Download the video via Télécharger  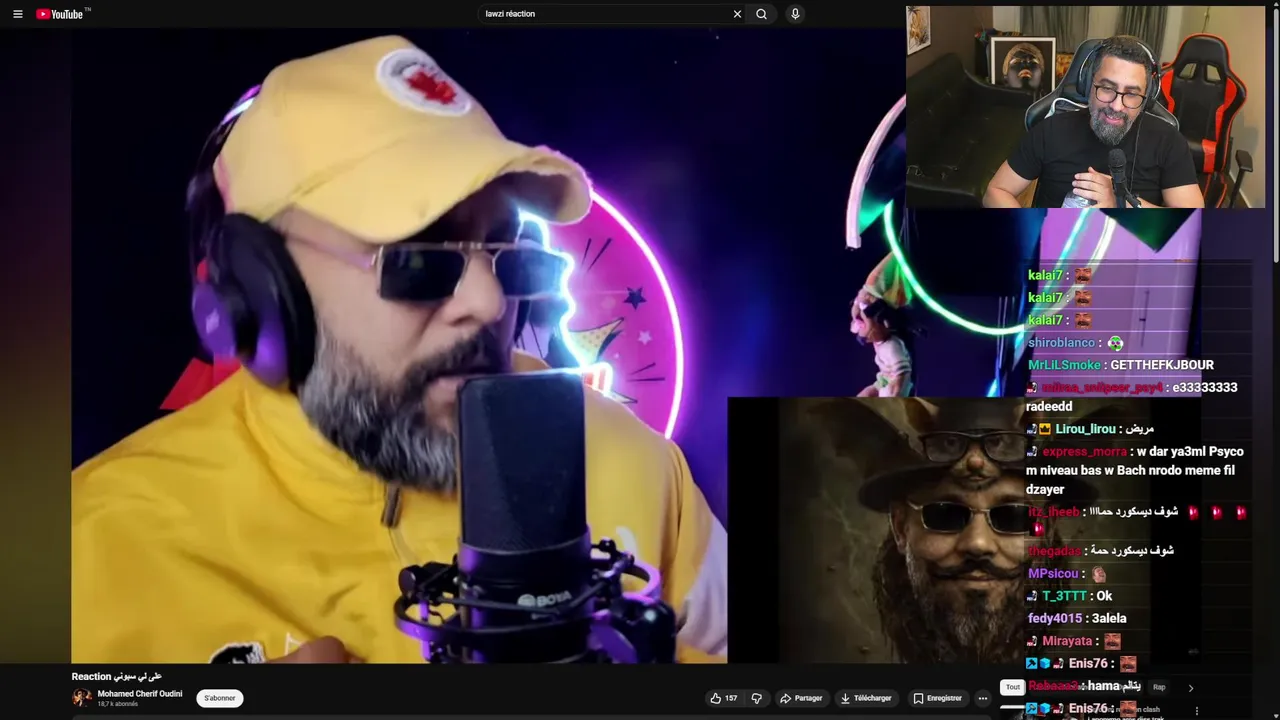pyautogui.click(x=866, y=698)
